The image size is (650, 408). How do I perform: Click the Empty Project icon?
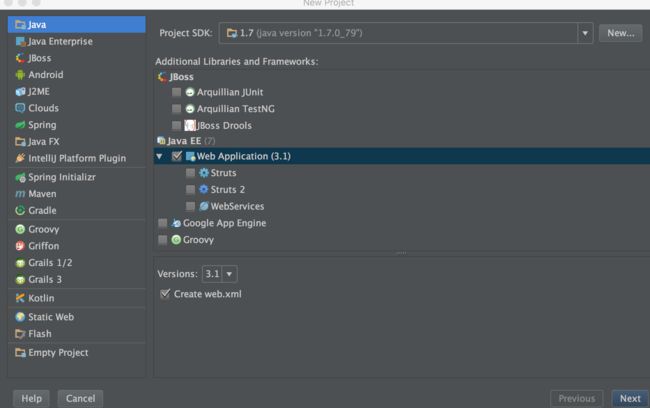(20, 352)
